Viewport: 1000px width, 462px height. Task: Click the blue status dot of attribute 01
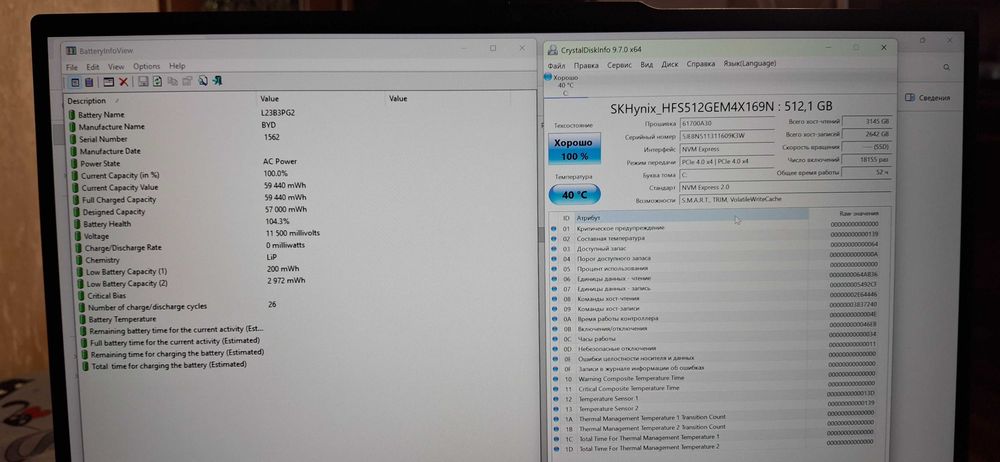coord(554,228)
